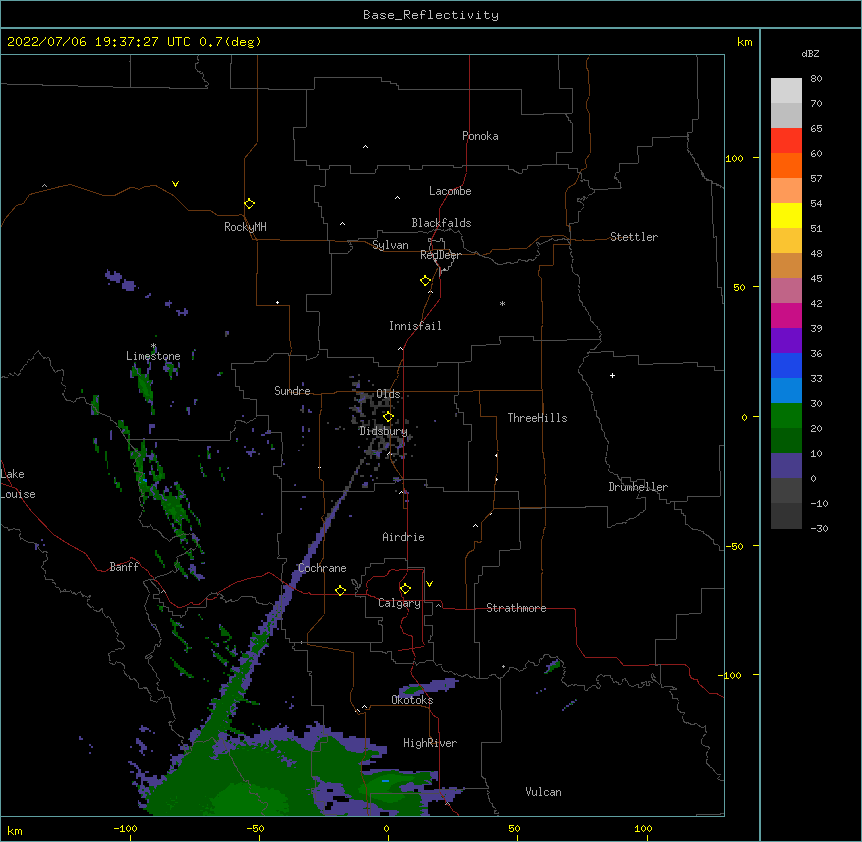This screenshot has height=842, width=862.
Task: Click the yellow diamond marker above Calgary label
Action: coord(405,589)
